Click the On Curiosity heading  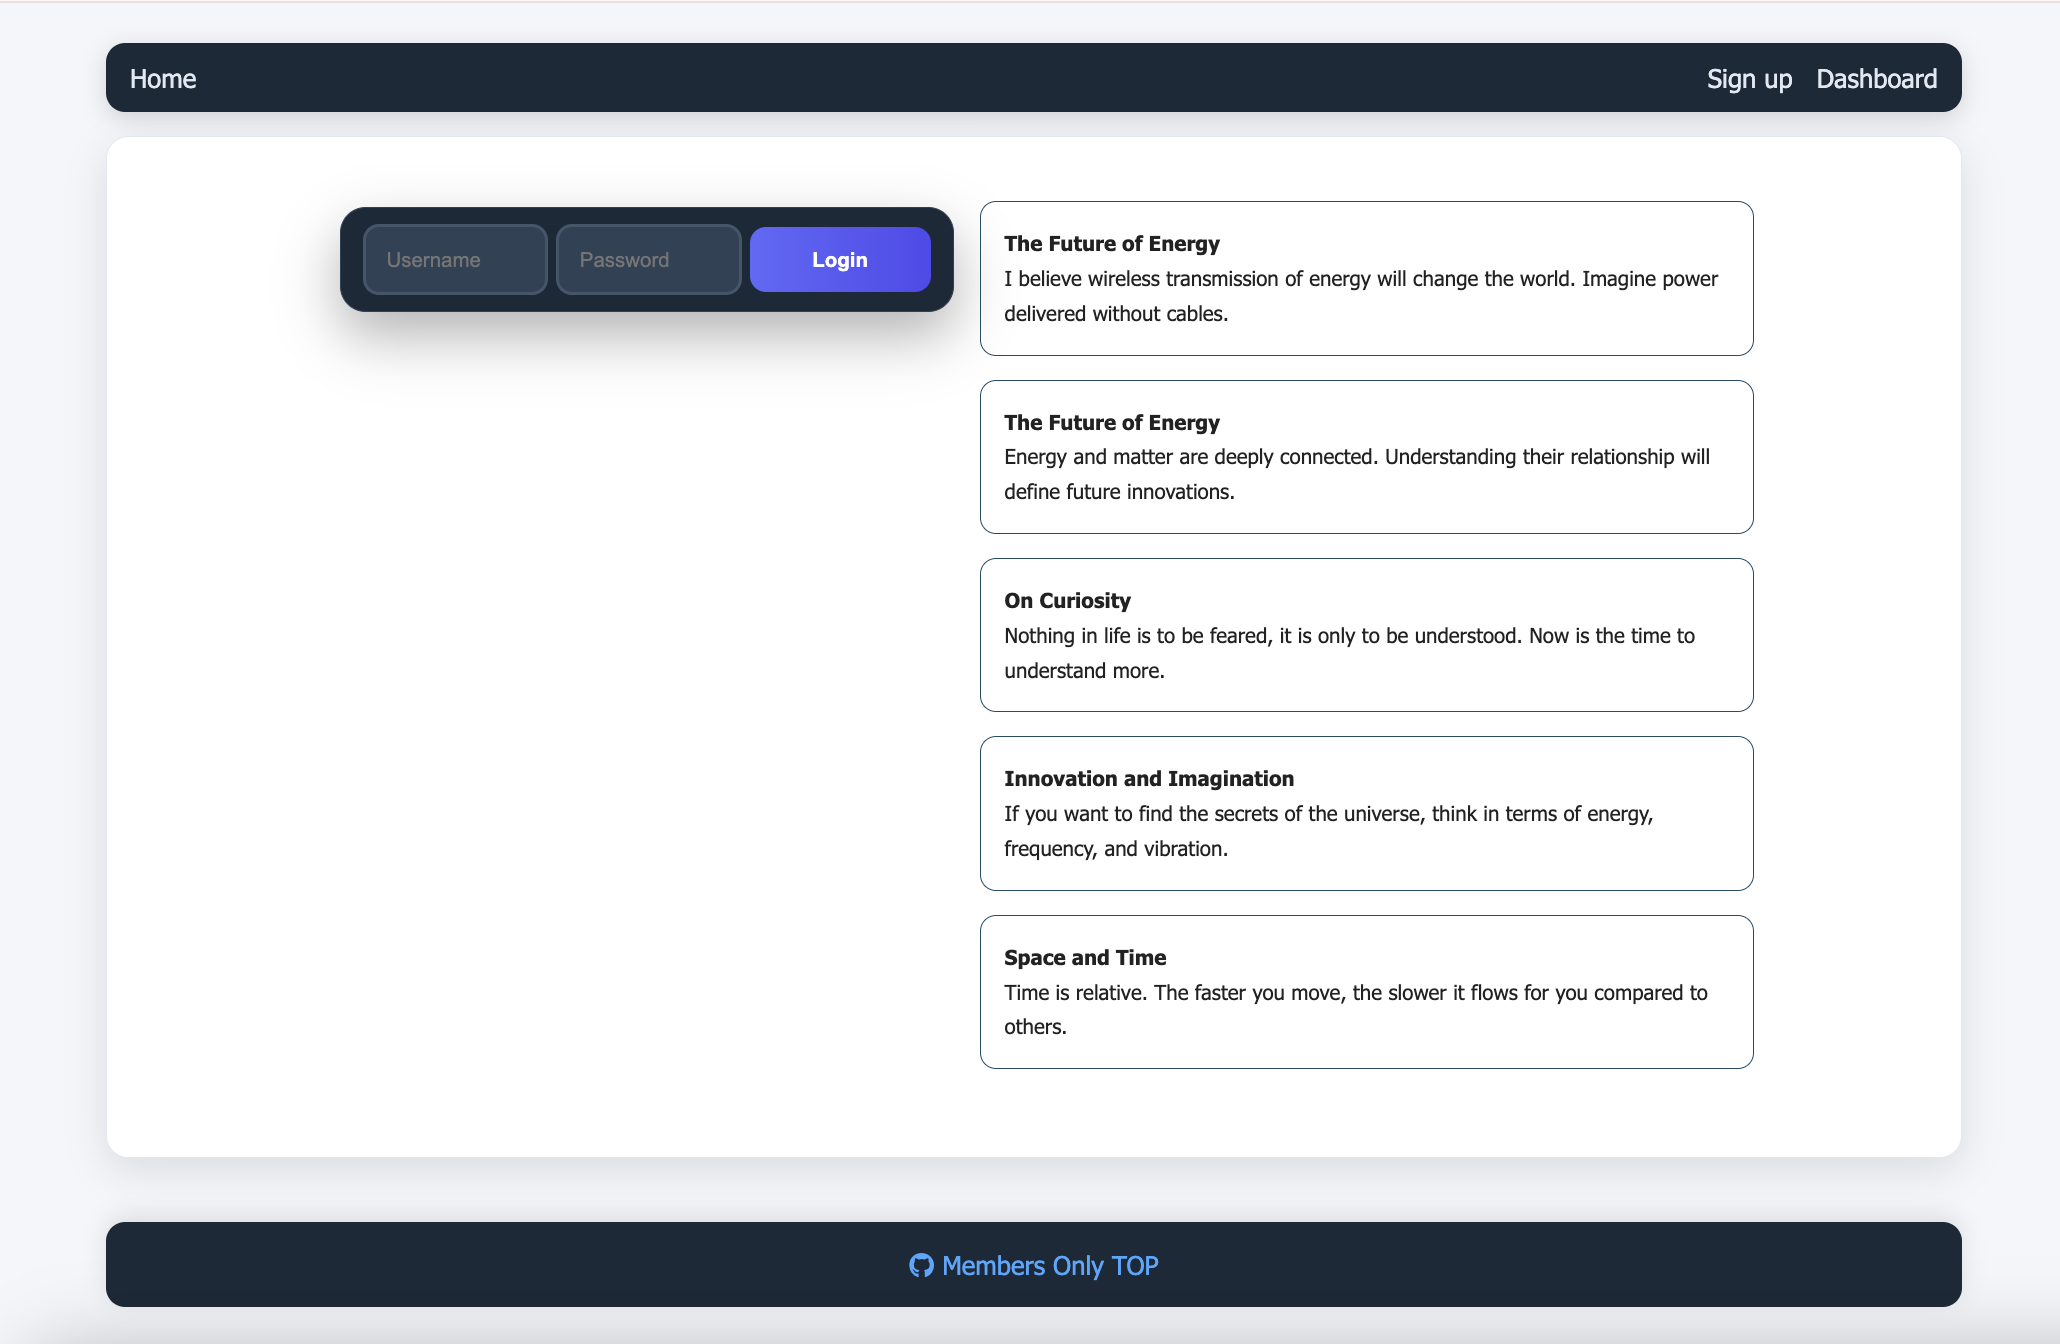point(1067,600)
